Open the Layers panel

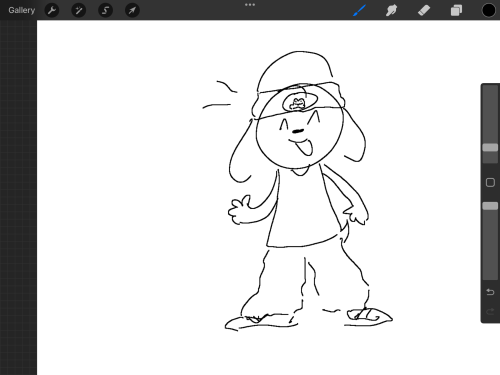(x=456, y=10)
